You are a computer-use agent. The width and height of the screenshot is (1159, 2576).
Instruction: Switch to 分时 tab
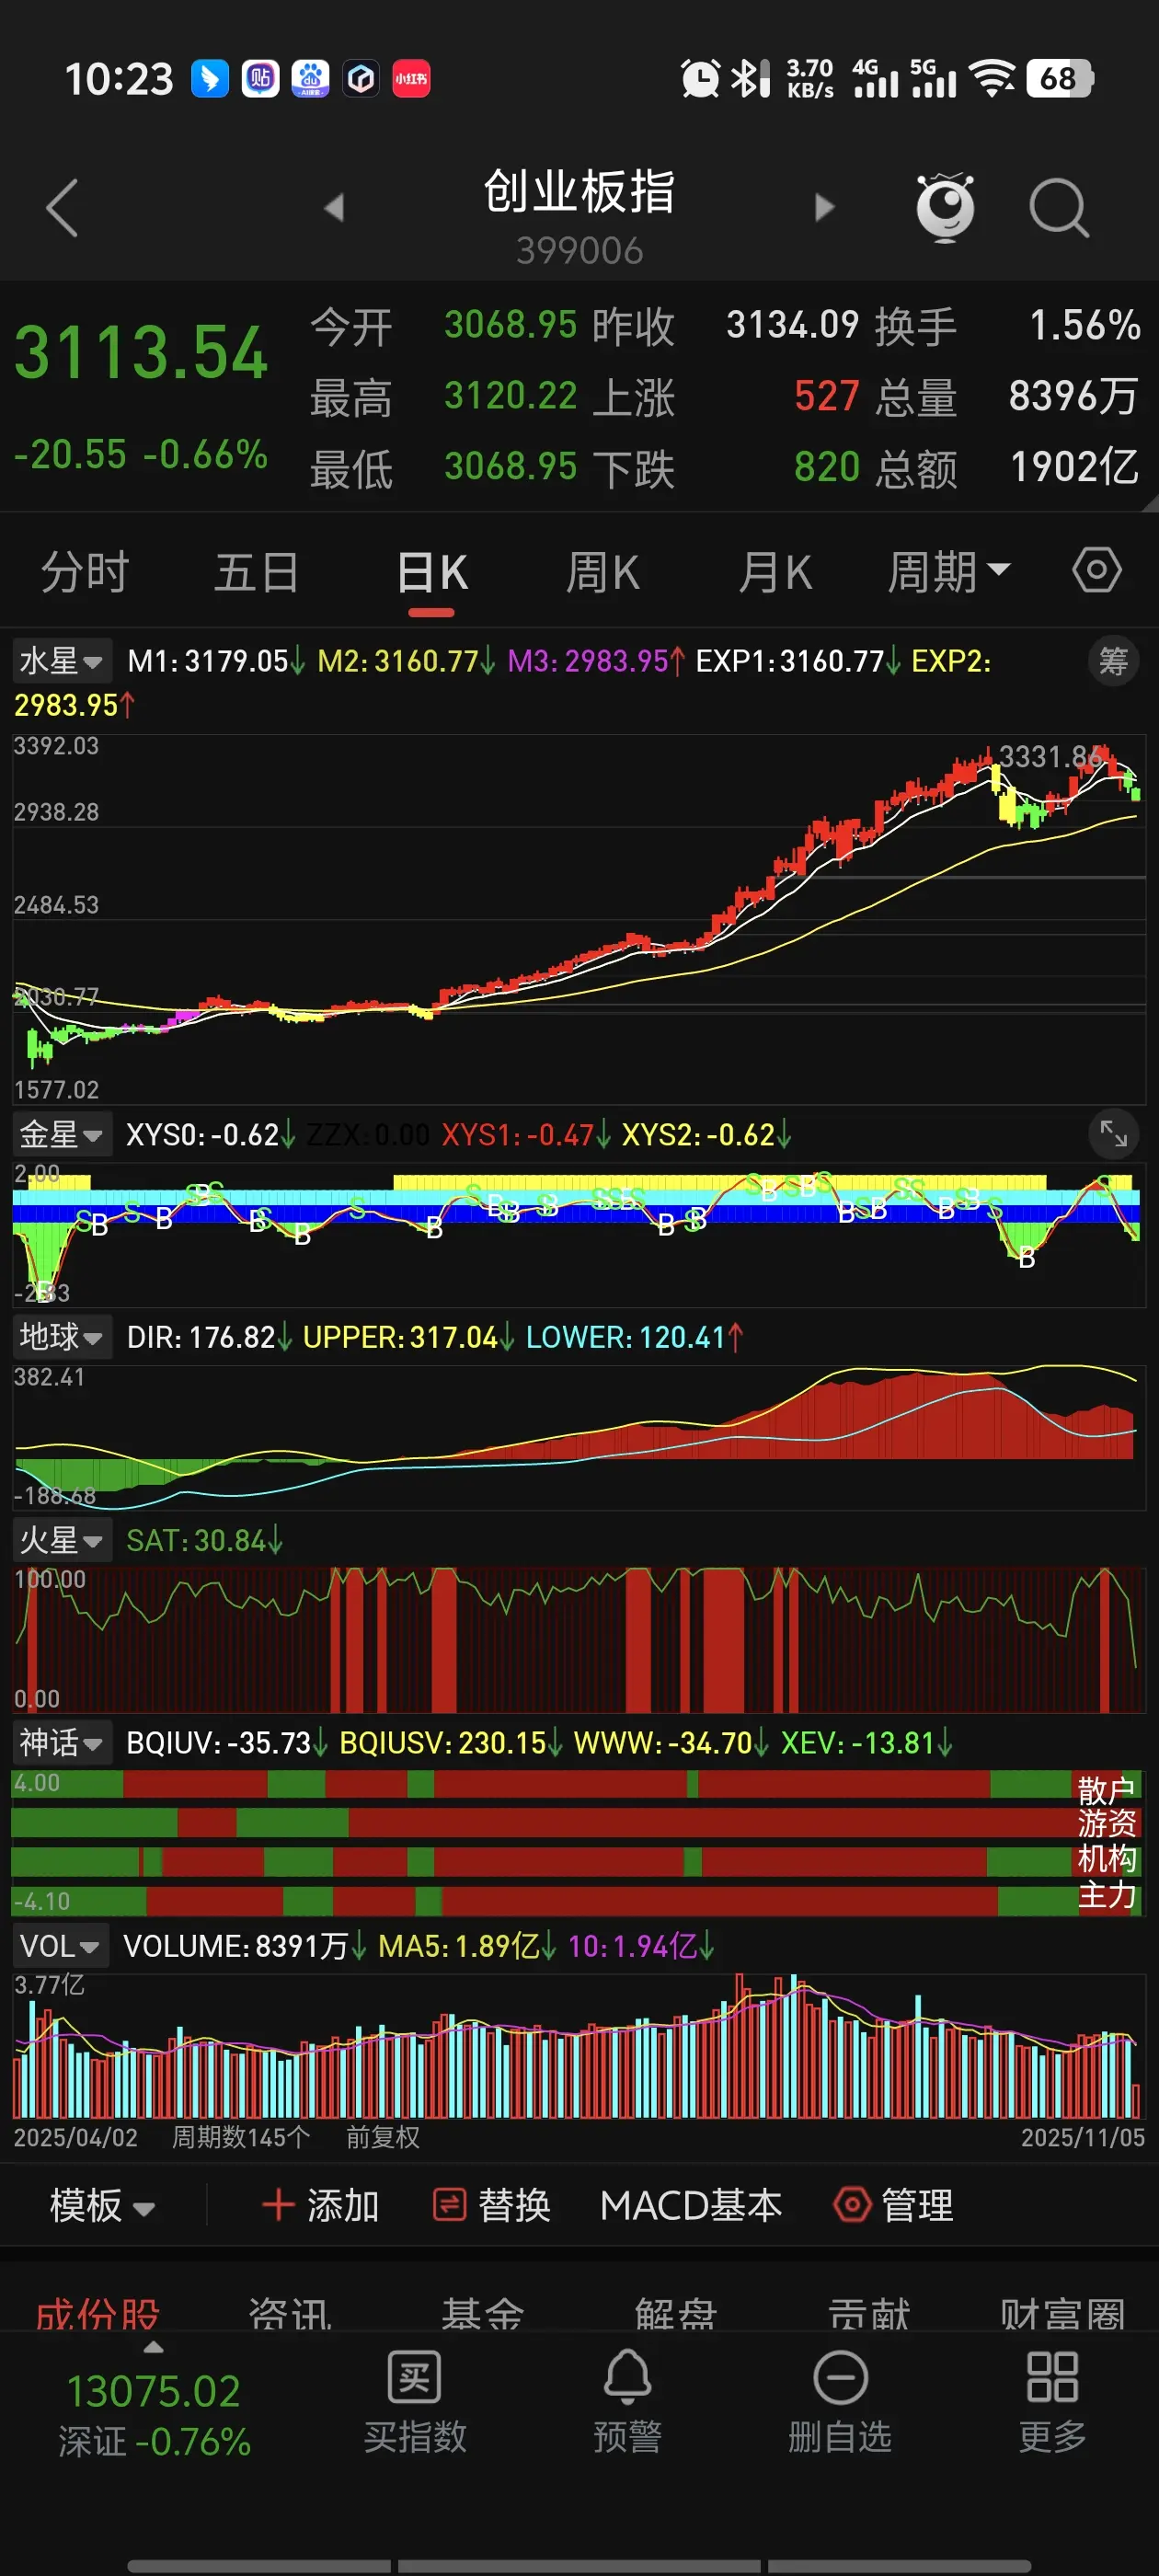tap(85, 573)
